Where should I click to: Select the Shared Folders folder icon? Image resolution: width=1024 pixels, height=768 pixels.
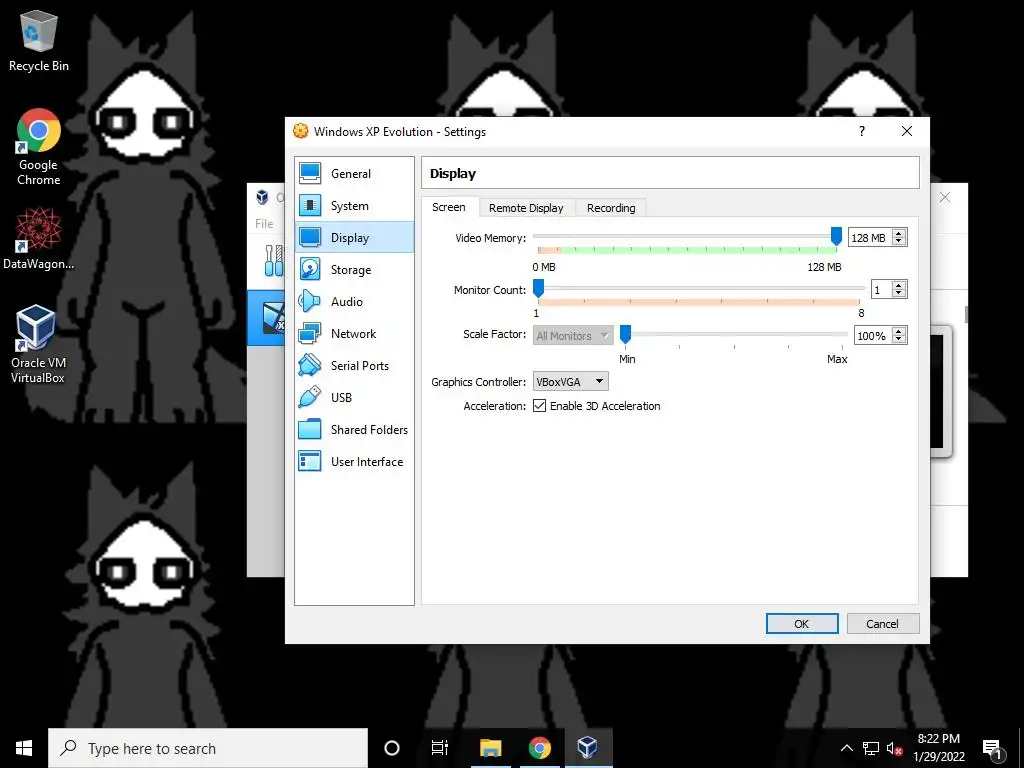point(310,429)
